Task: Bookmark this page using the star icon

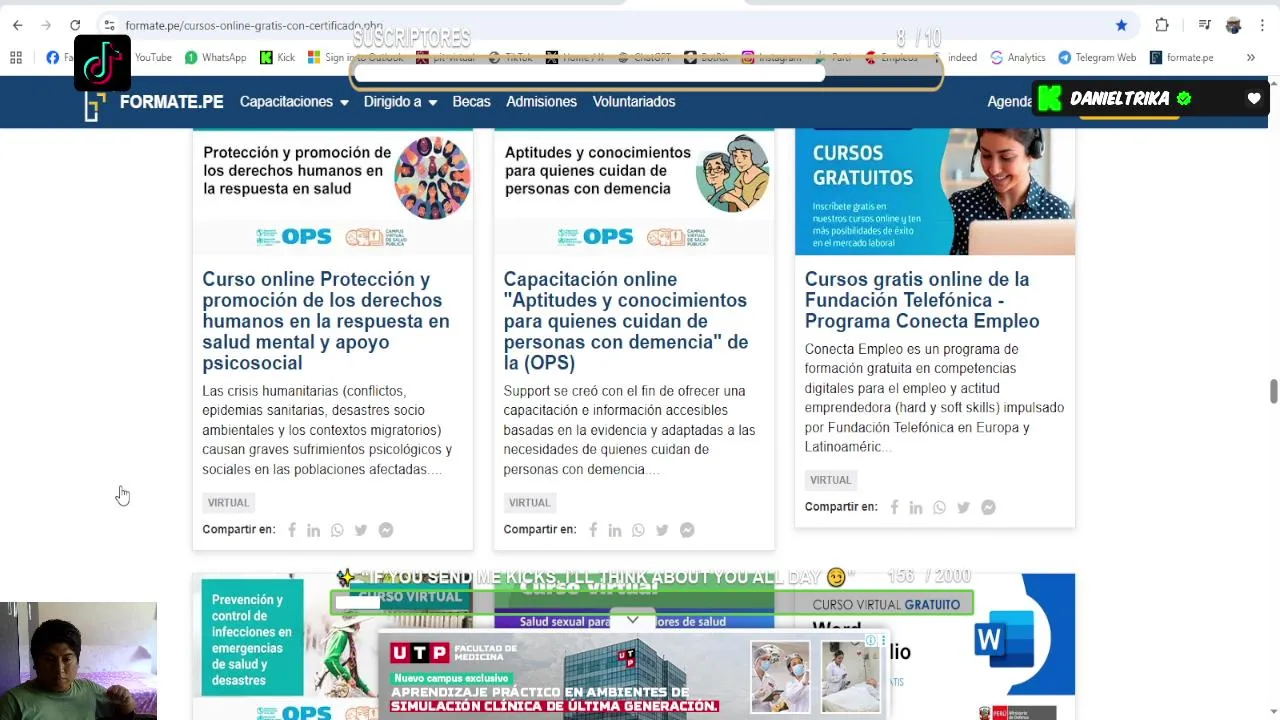Action: [x=1121, y=25]
